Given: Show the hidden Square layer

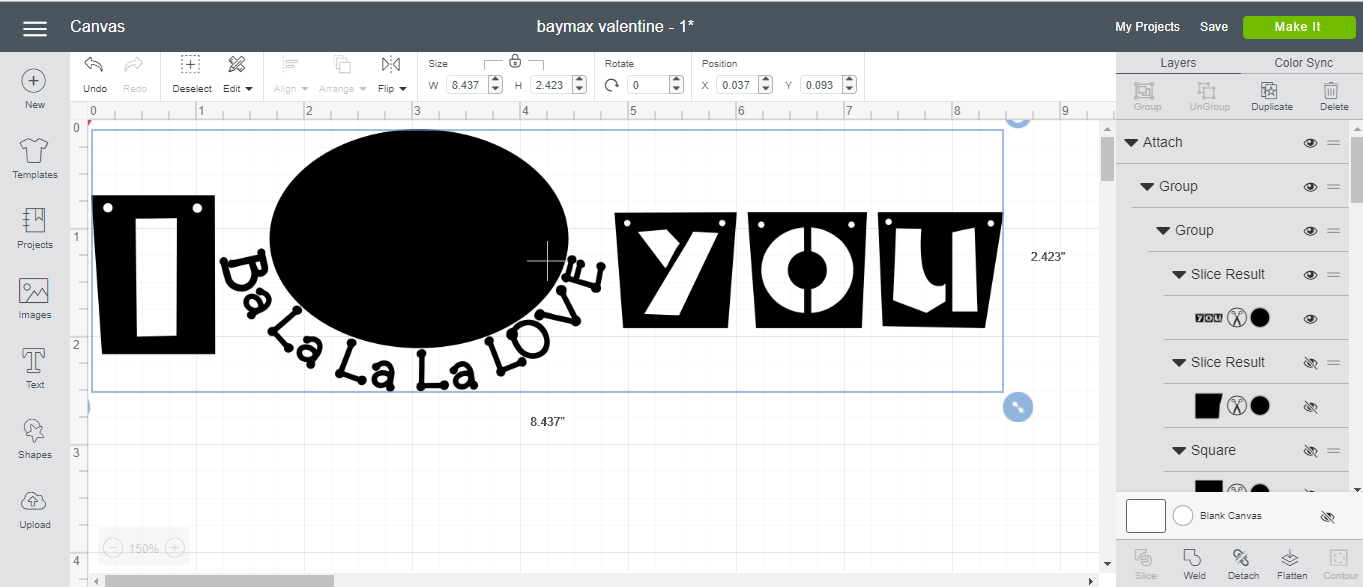Looking at the screenshot, I should (1310, 451).
